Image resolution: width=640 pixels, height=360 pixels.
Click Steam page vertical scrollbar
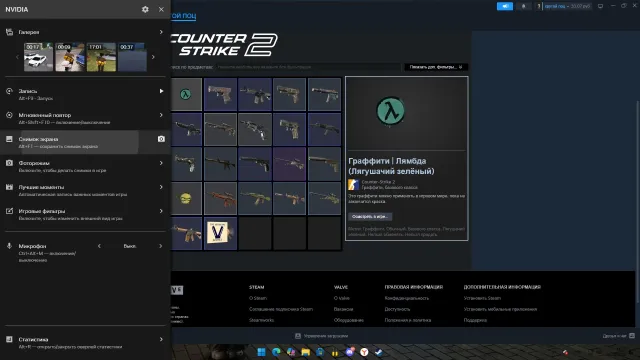637,202
